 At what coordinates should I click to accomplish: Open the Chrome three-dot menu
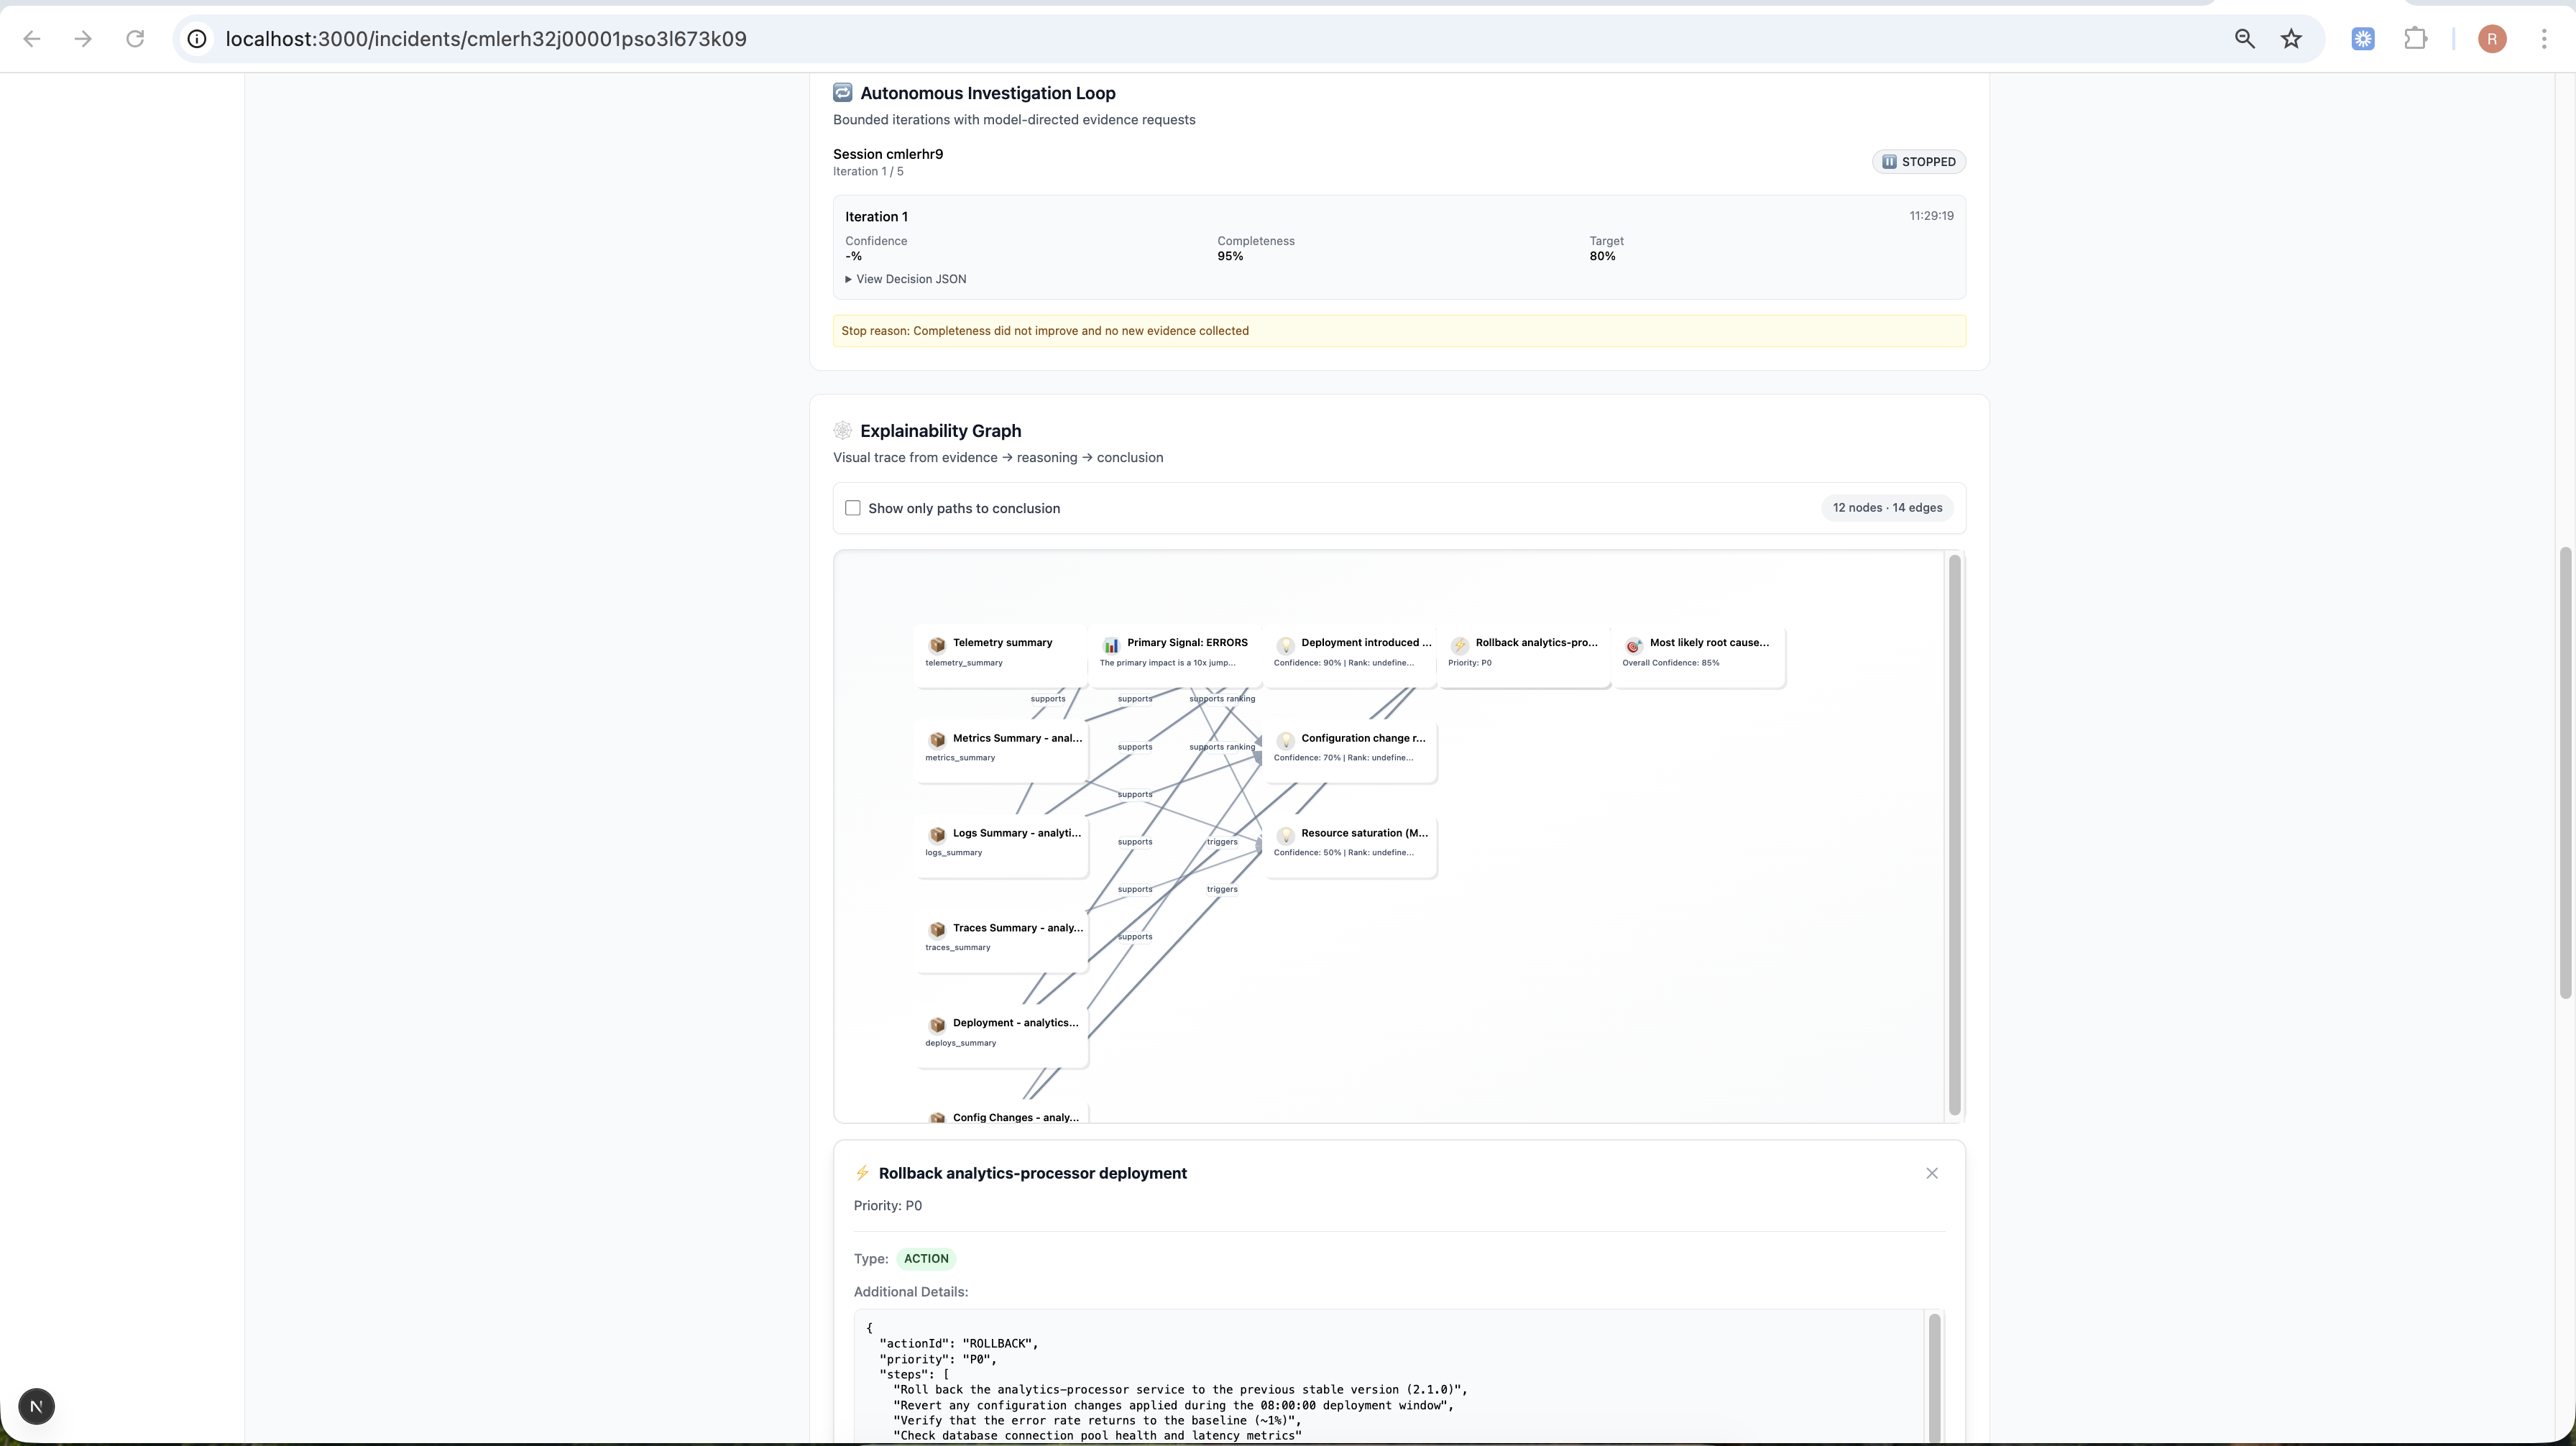tap(2543, 39)
